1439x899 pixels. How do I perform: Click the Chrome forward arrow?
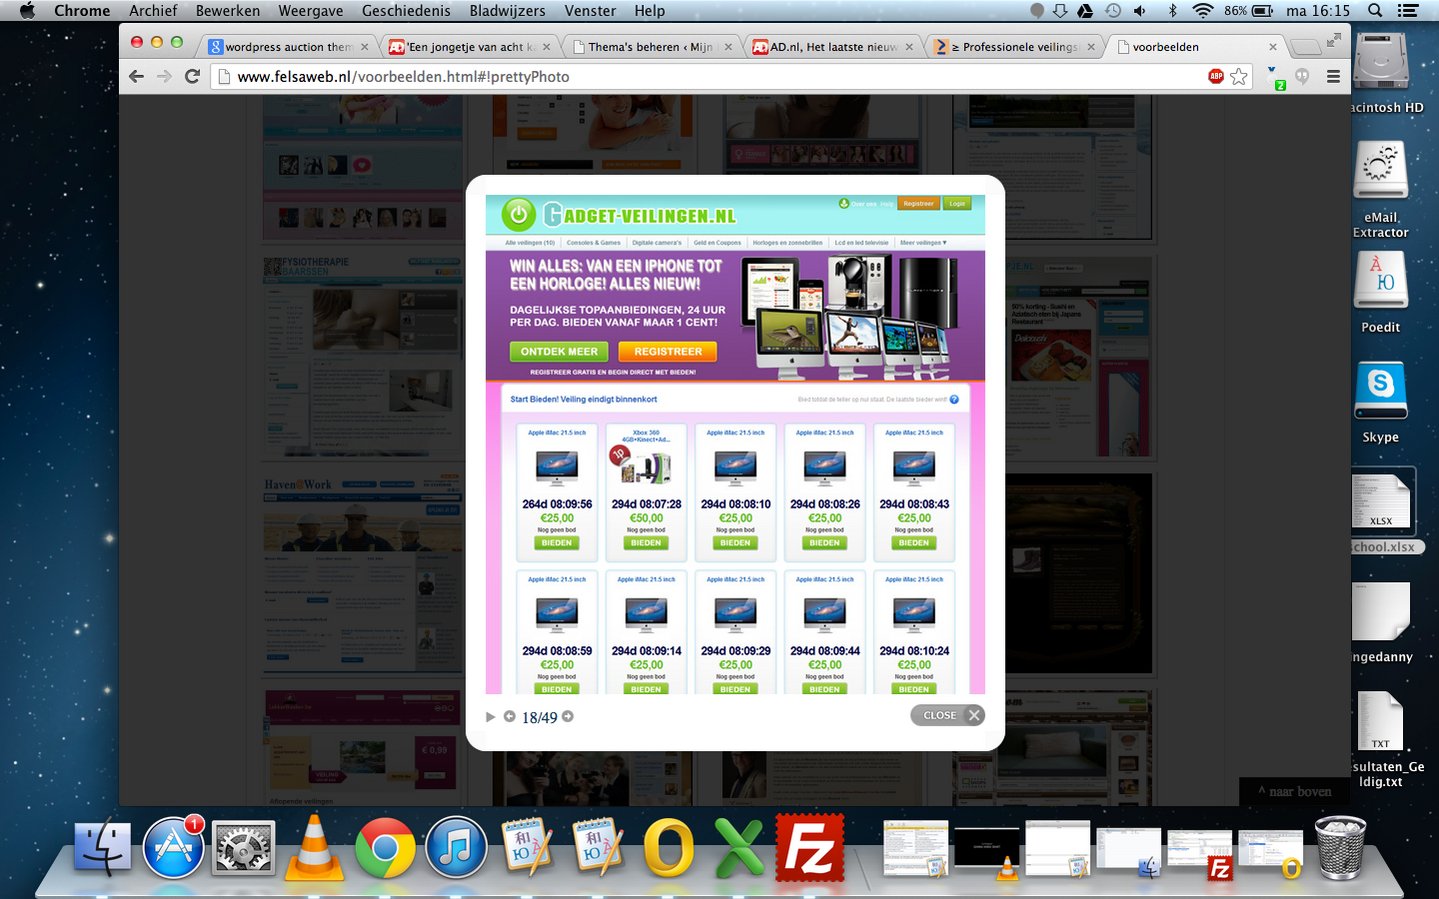click(165, 76)
